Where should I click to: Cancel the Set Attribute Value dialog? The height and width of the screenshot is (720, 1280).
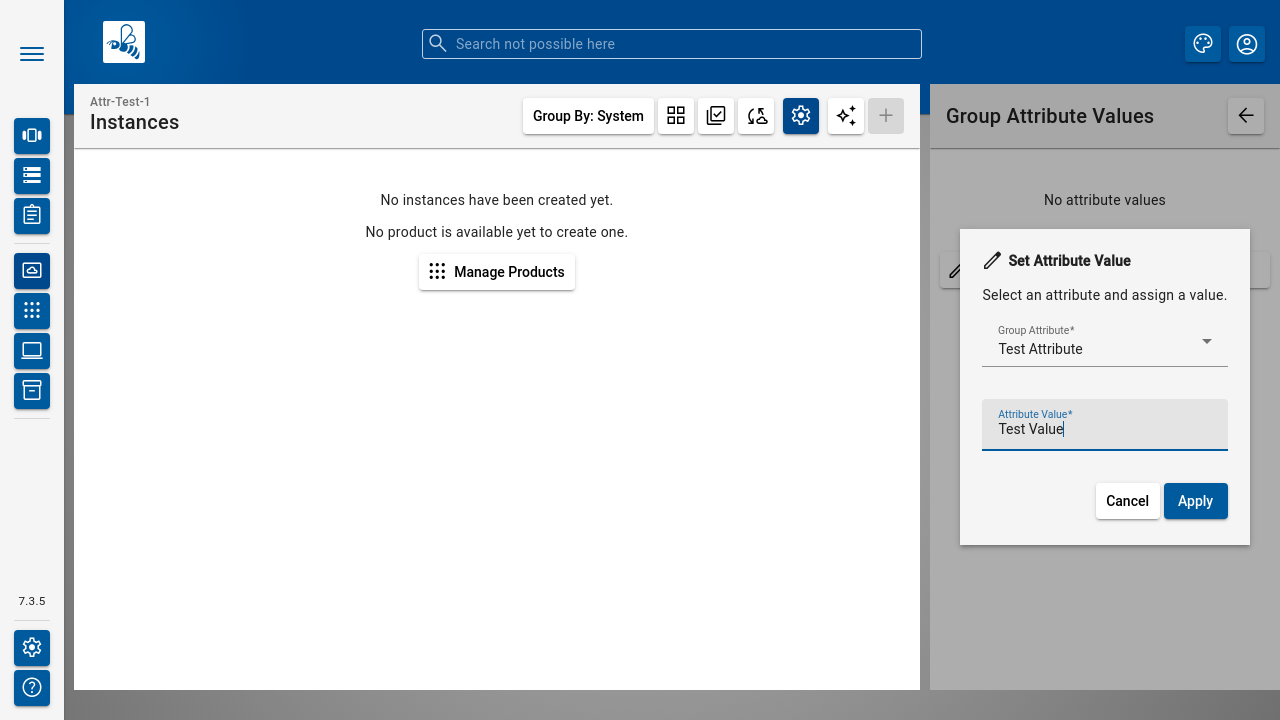pyautogui.click(x=1128, y=501)
